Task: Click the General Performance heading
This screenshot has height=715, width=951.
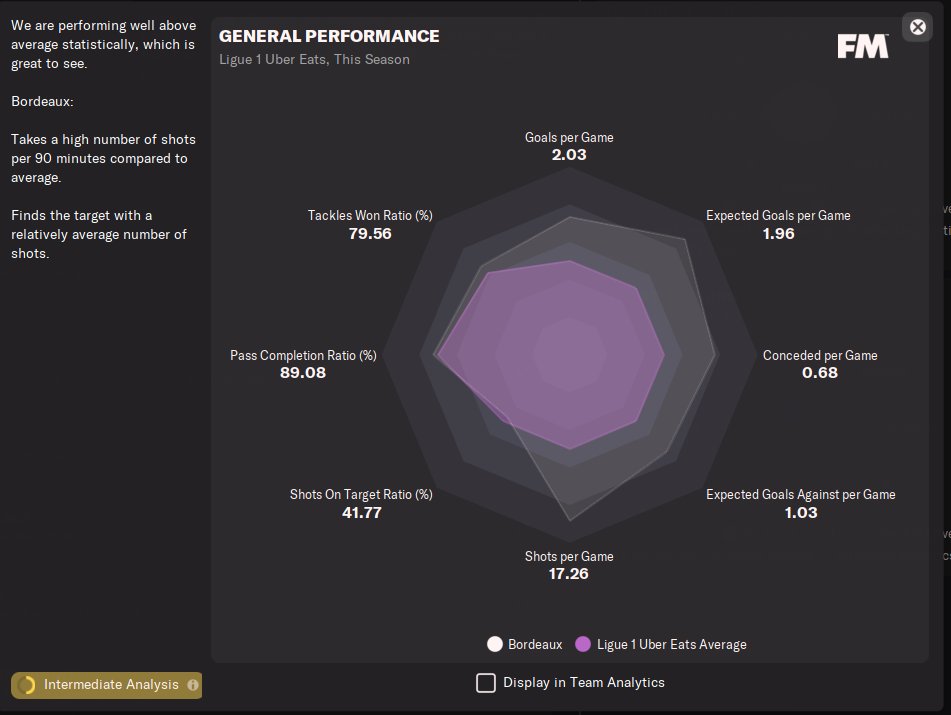Action: 329,36
